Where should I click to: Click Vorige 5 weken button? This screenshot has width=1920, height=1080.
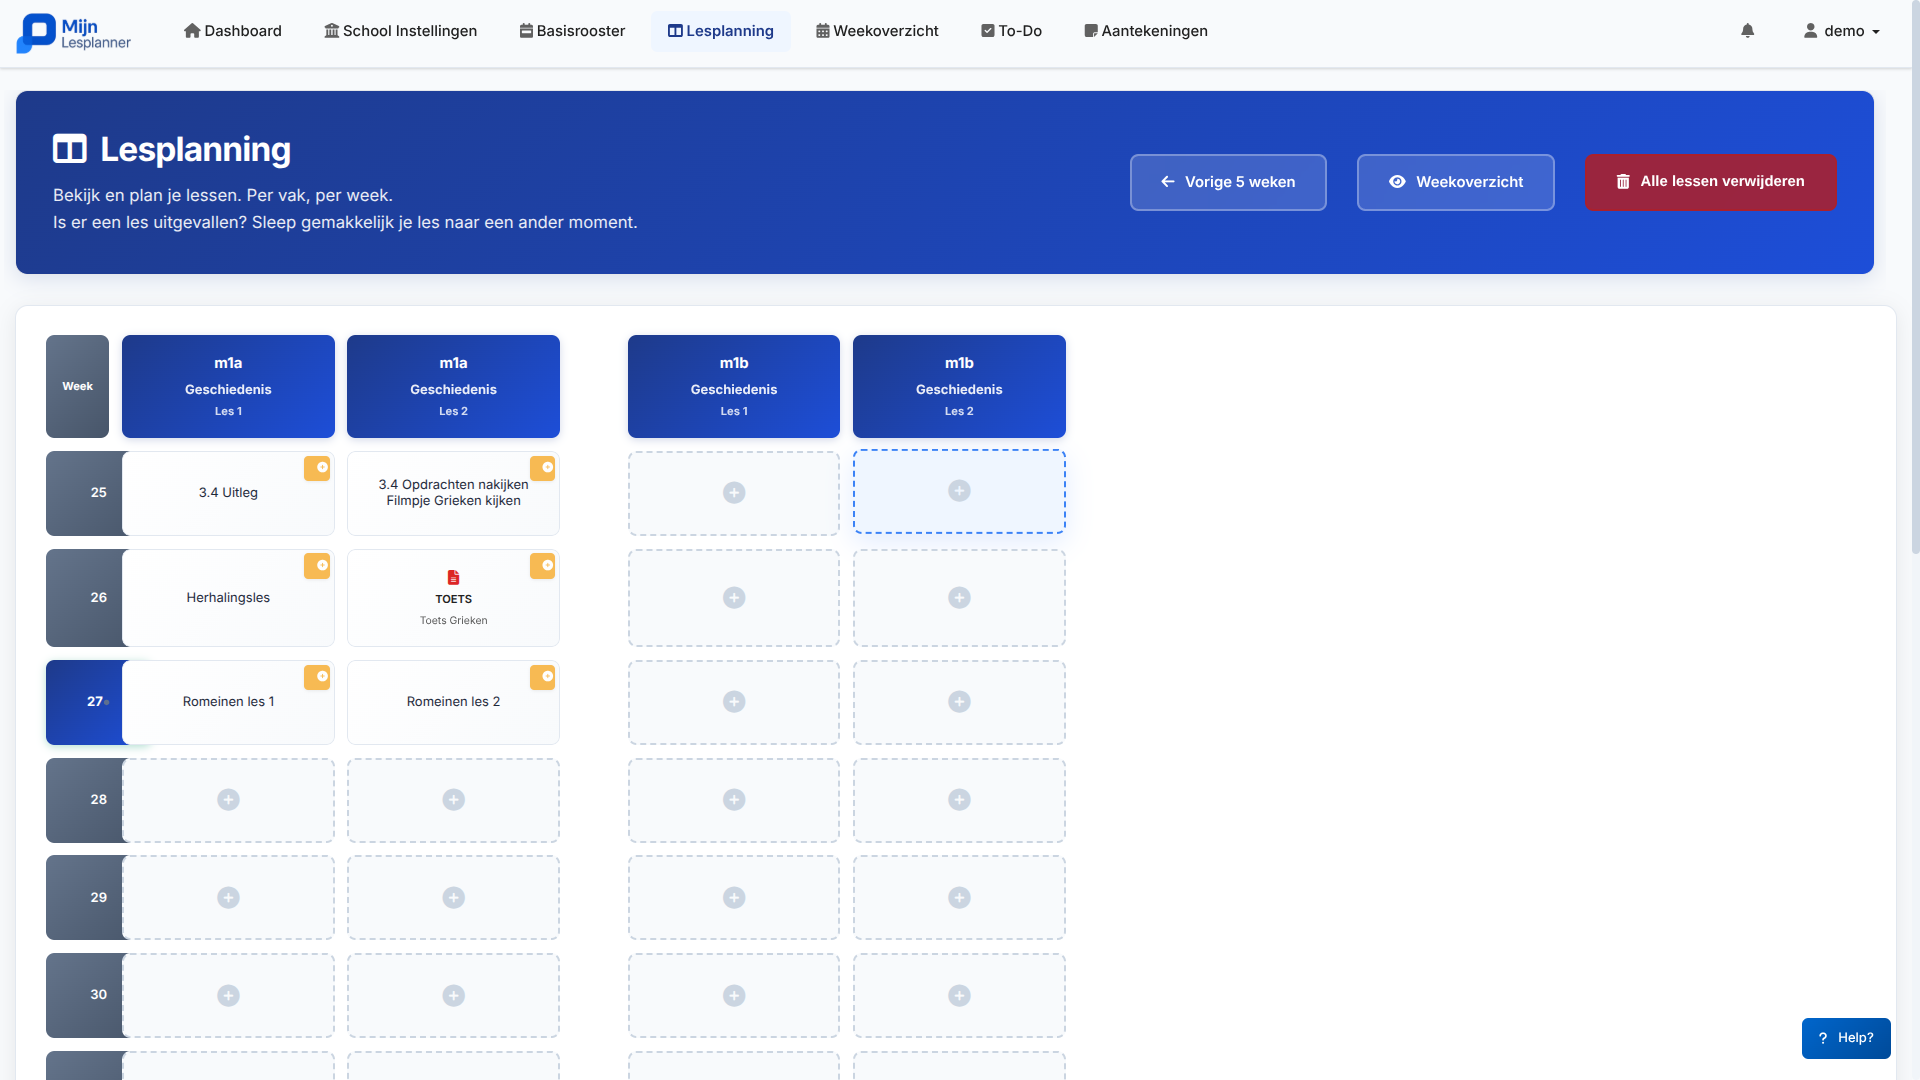[x=1228, y=182]
